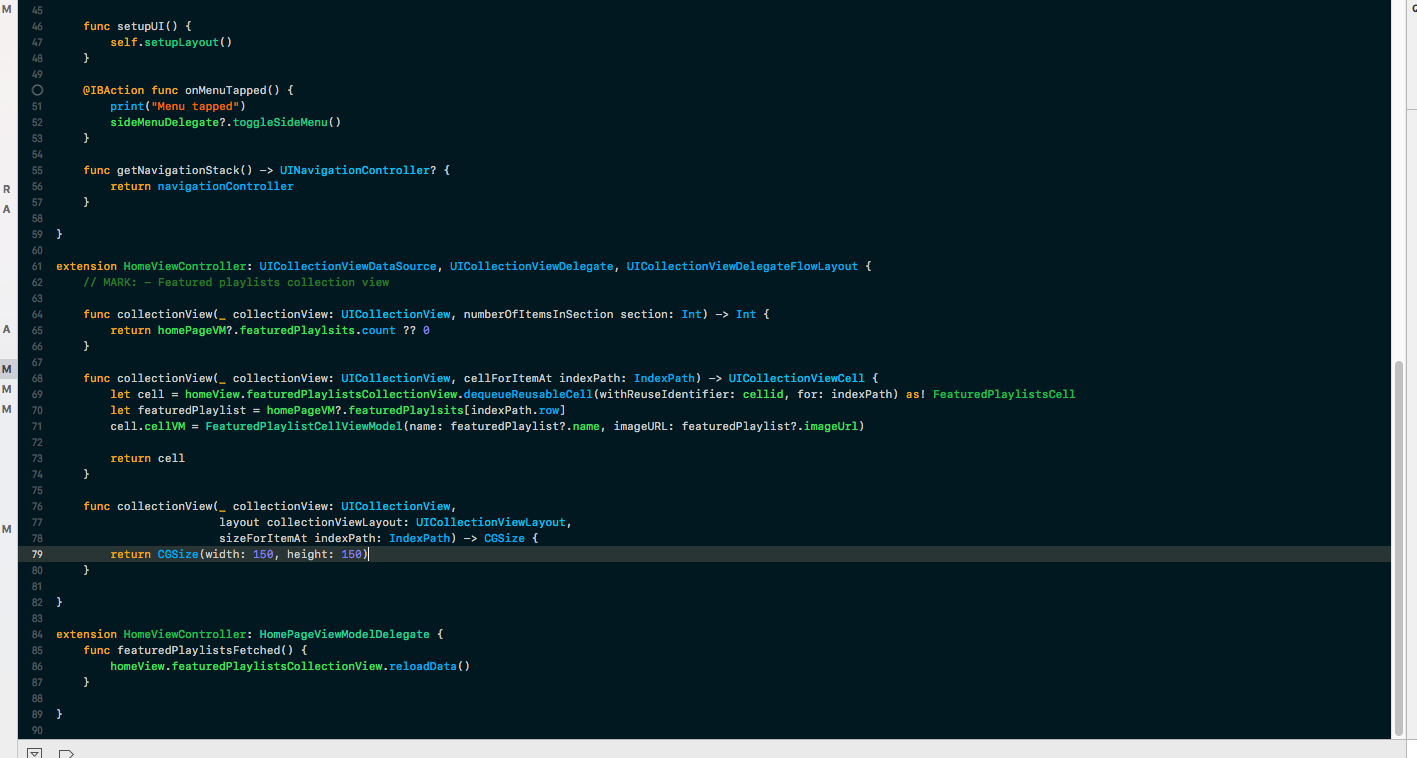Viewport: 1417px width, 758px height.
Task: Click the IBAction connection circle beside onMenuTapped
Action: (37, 90)
